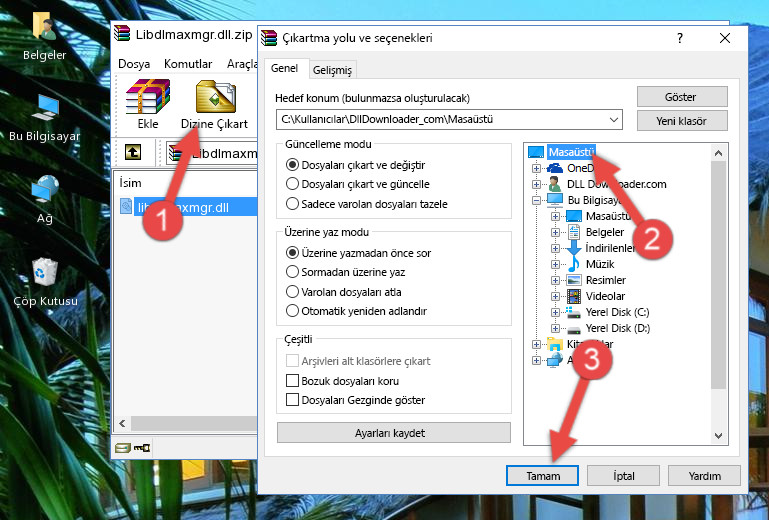Open the Hedef konum path dropdown

(614, 120)
